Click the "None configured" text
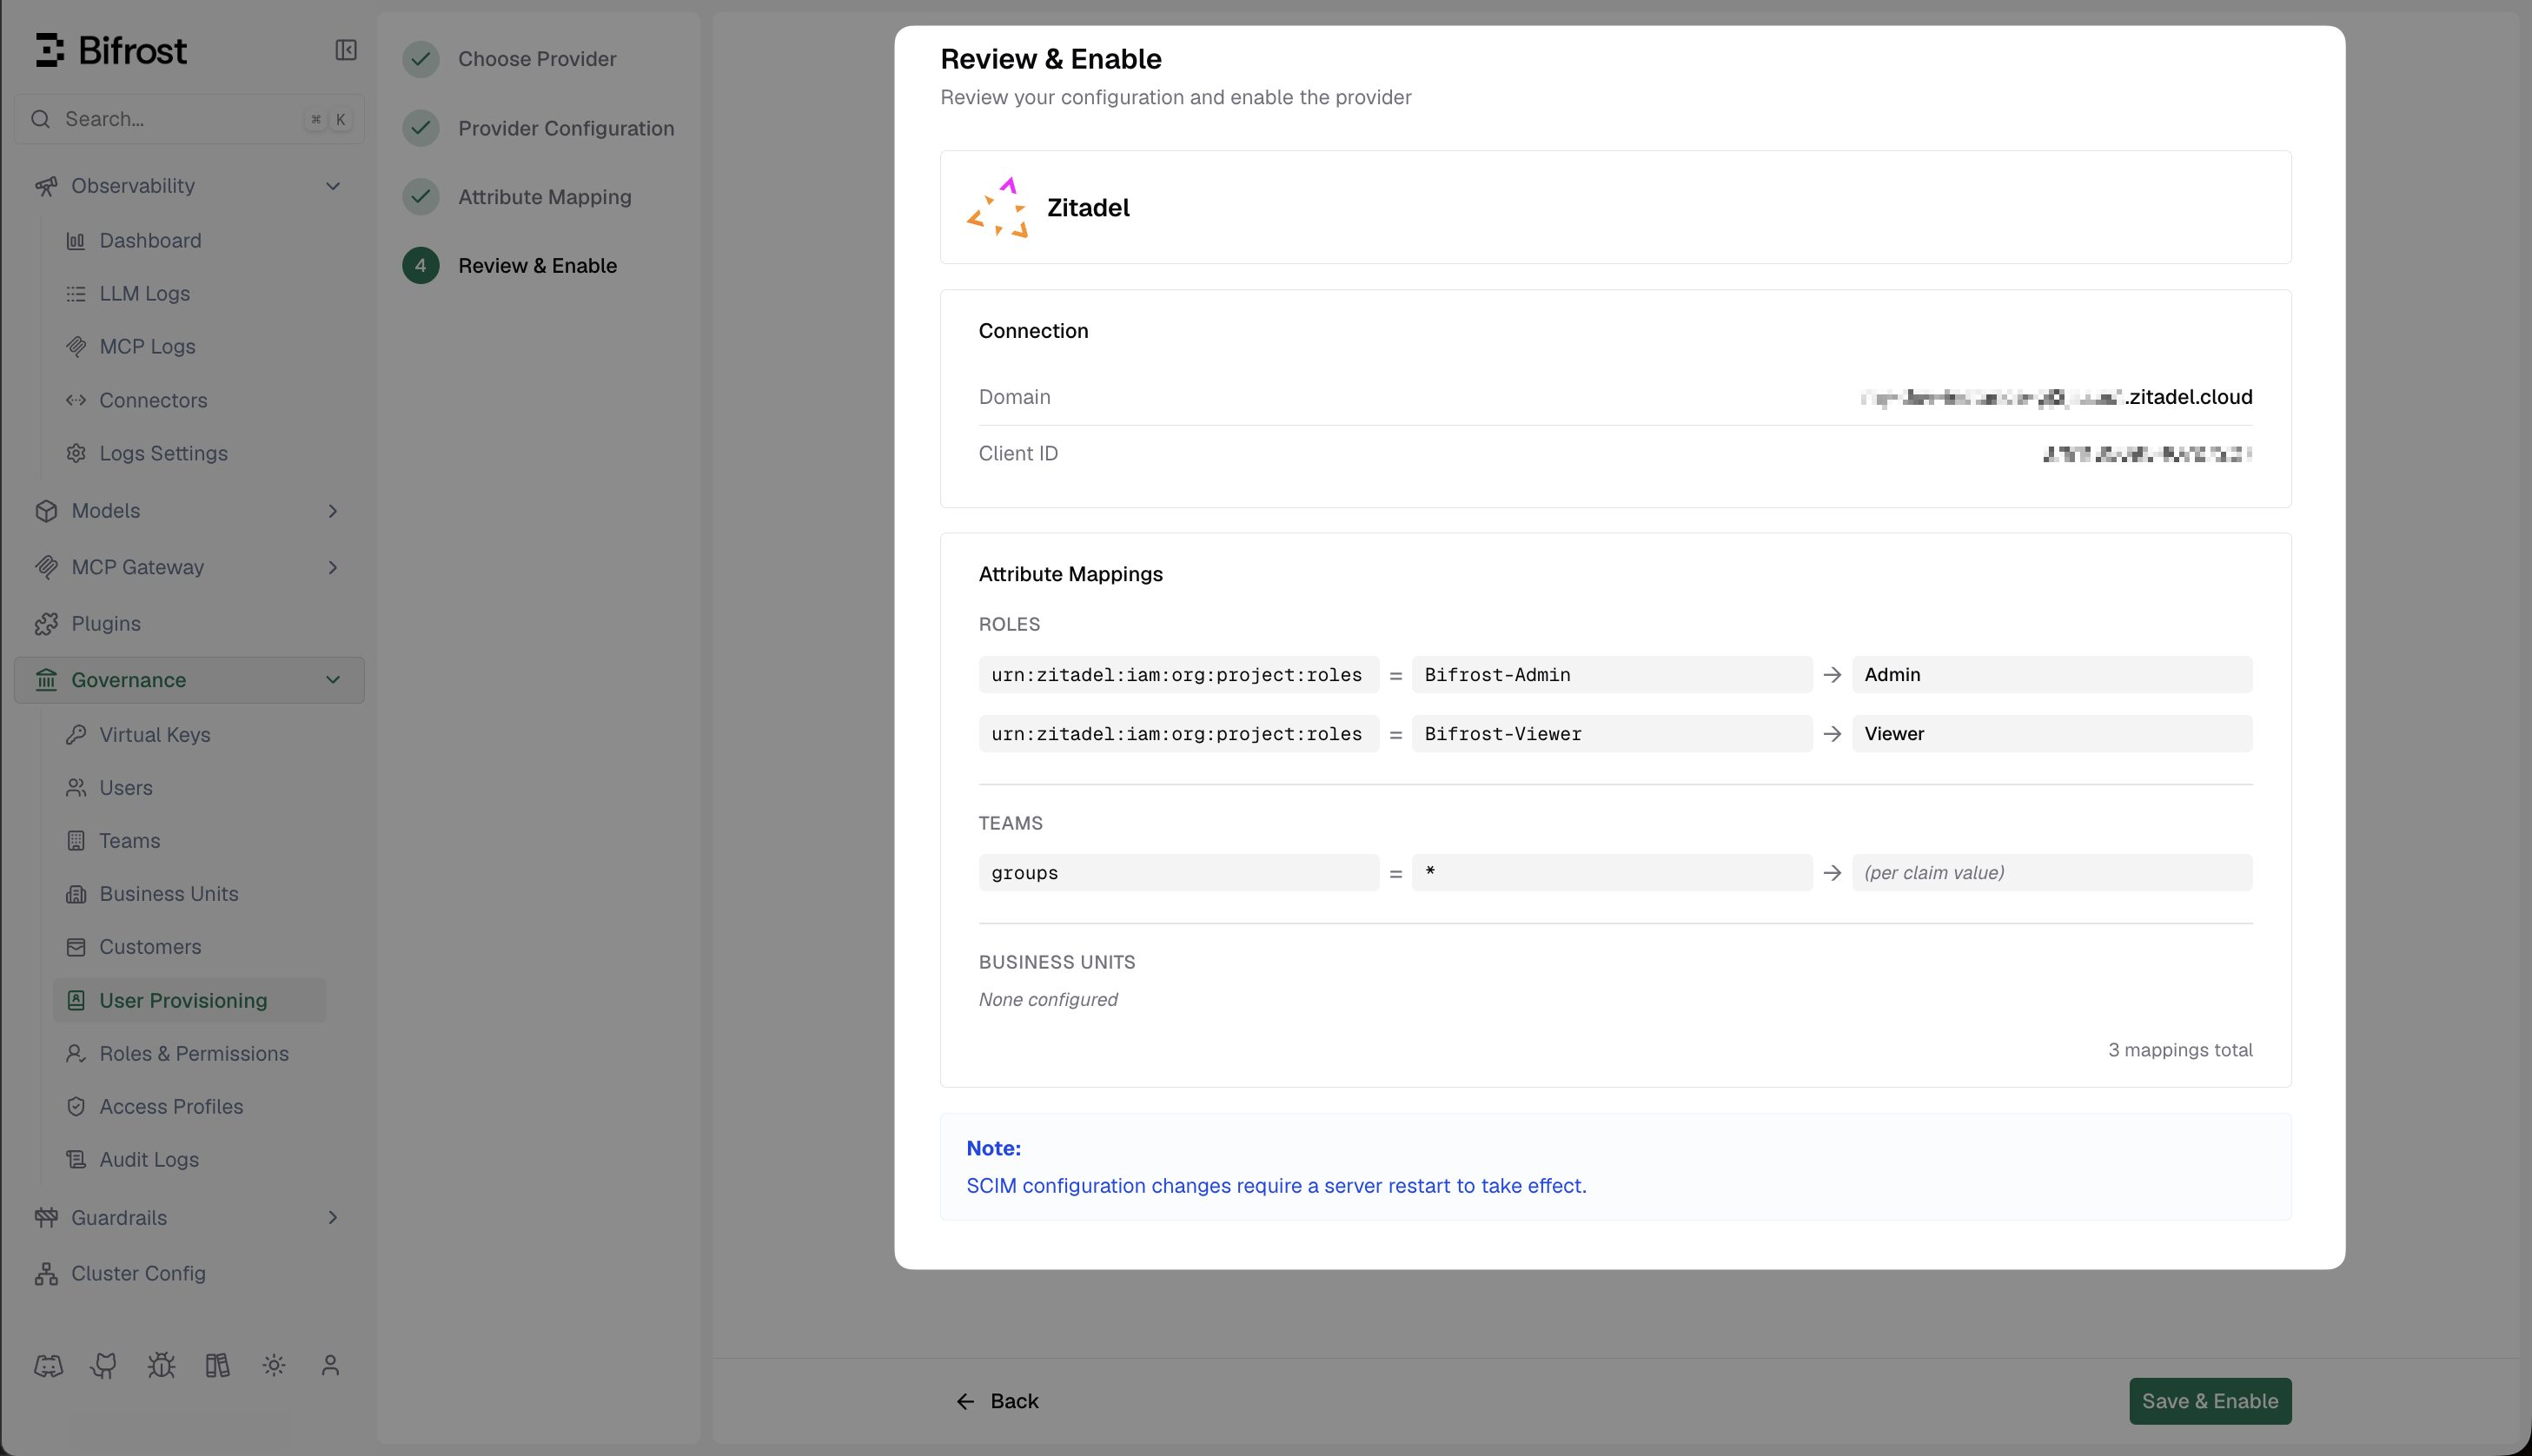 point(1048,999)
